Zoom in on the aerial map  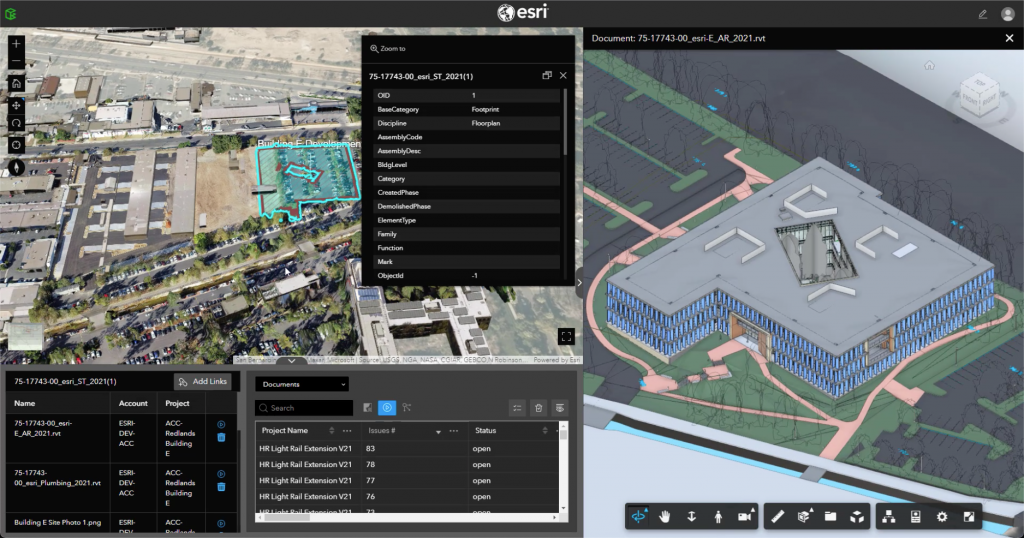click(x=16, y=44)
